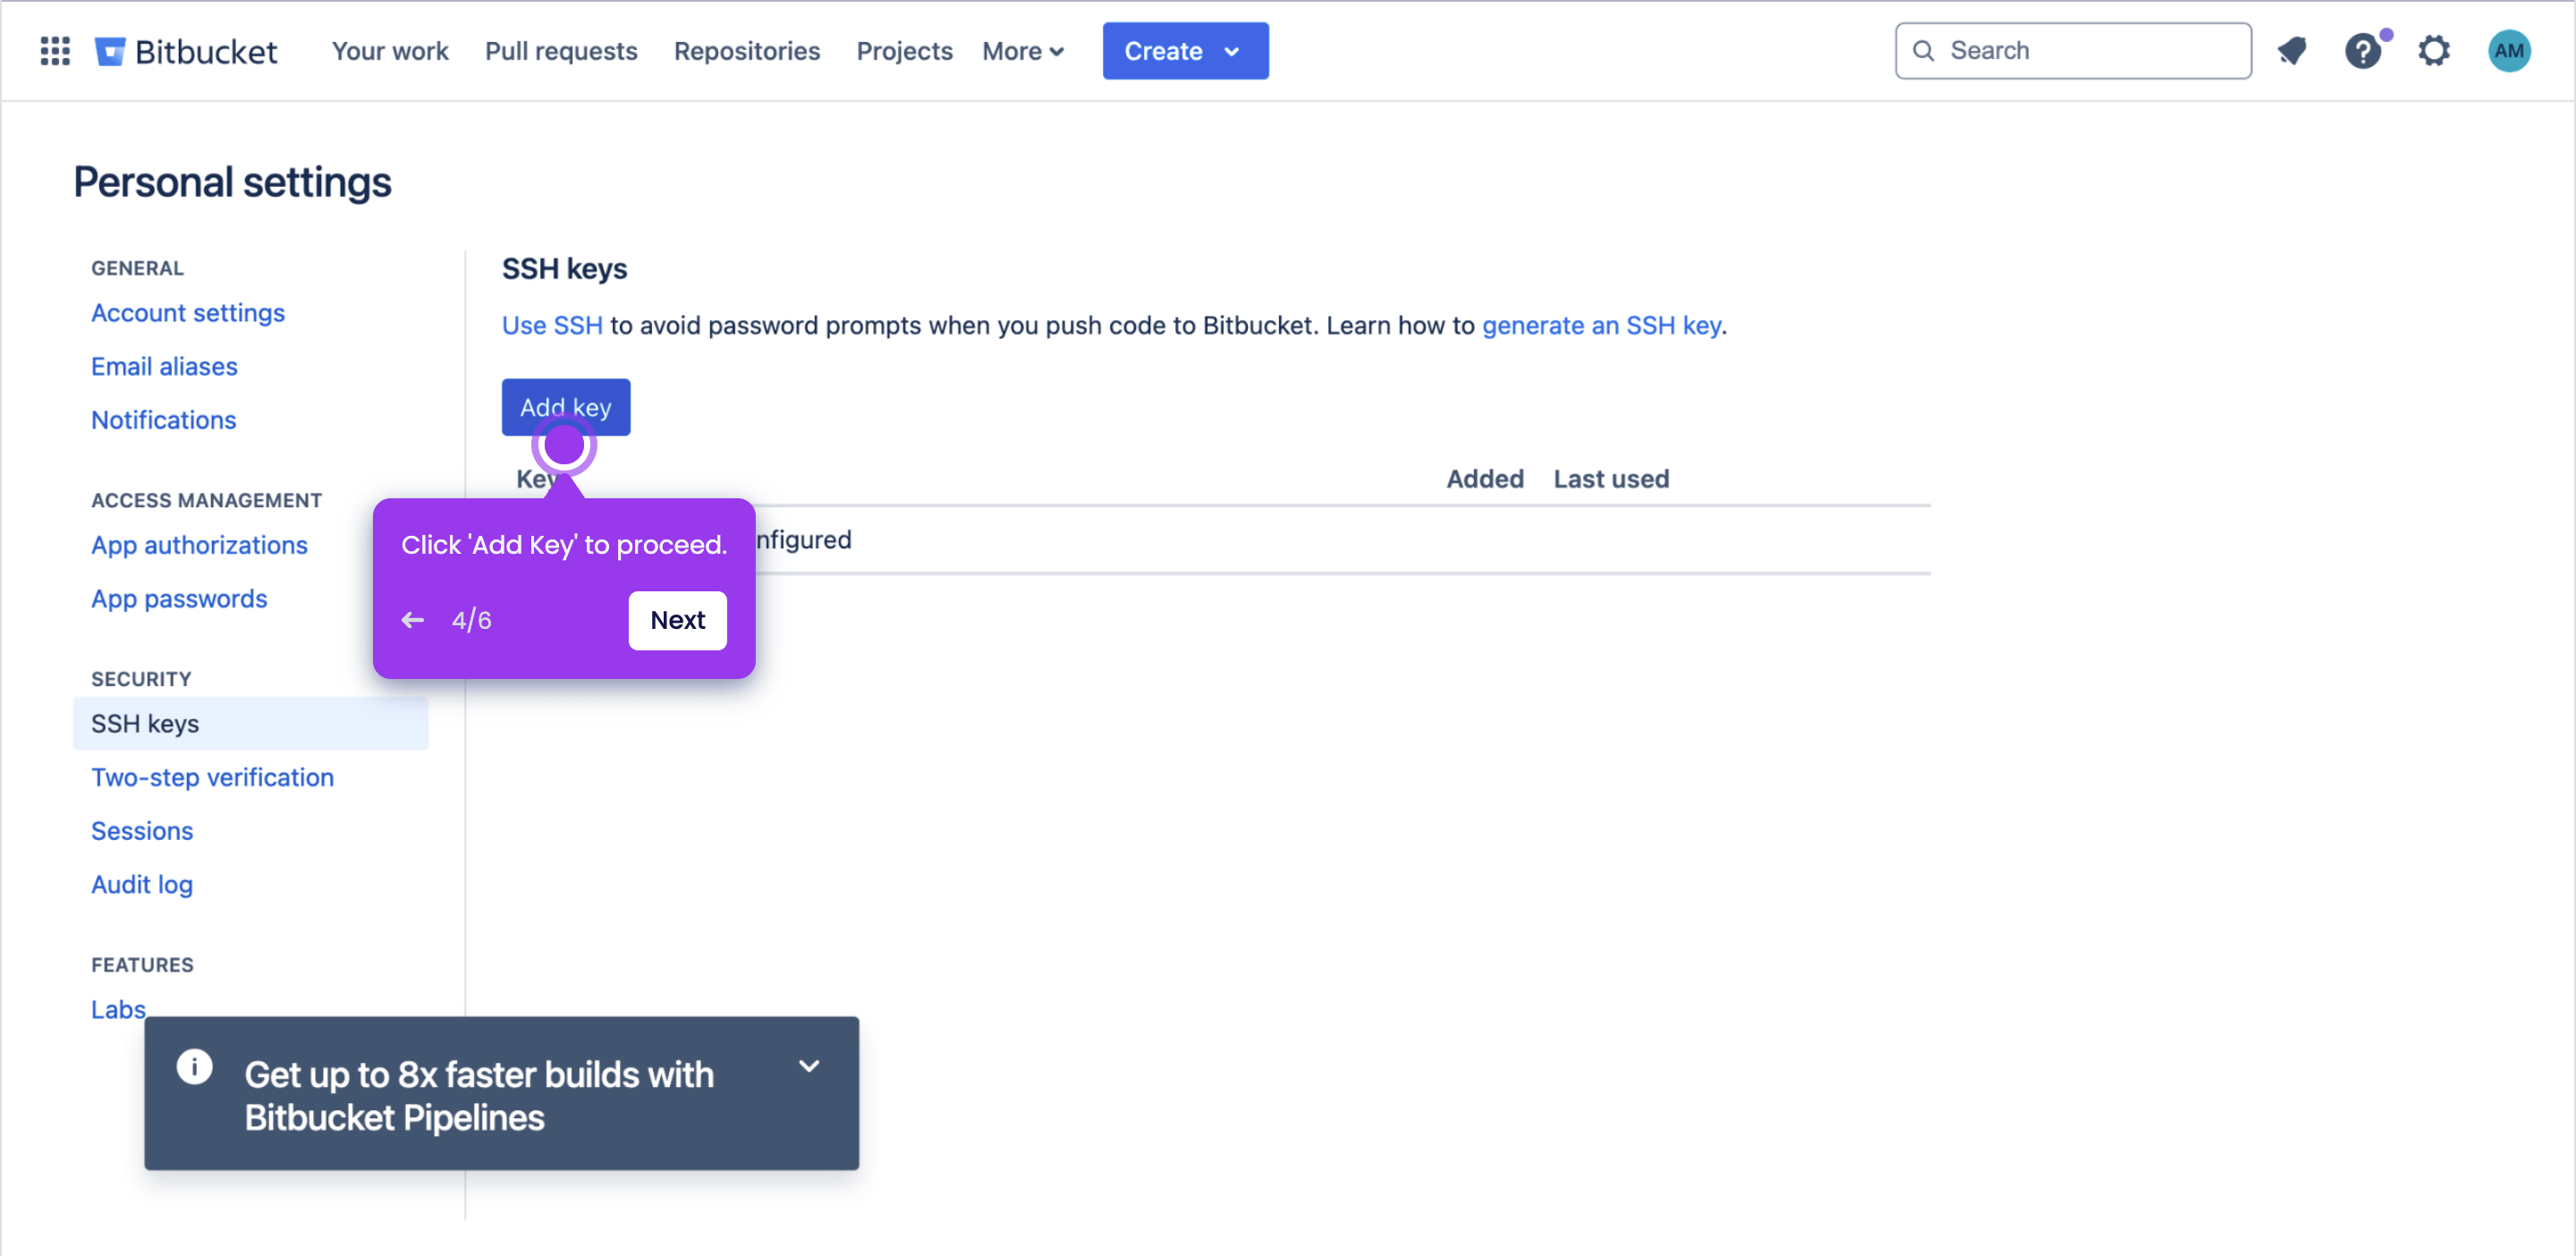Viewport: 2576px width, 1256px height.
Task: Open the notifications megaphone icon
Action: click(x=2292, y=51)
